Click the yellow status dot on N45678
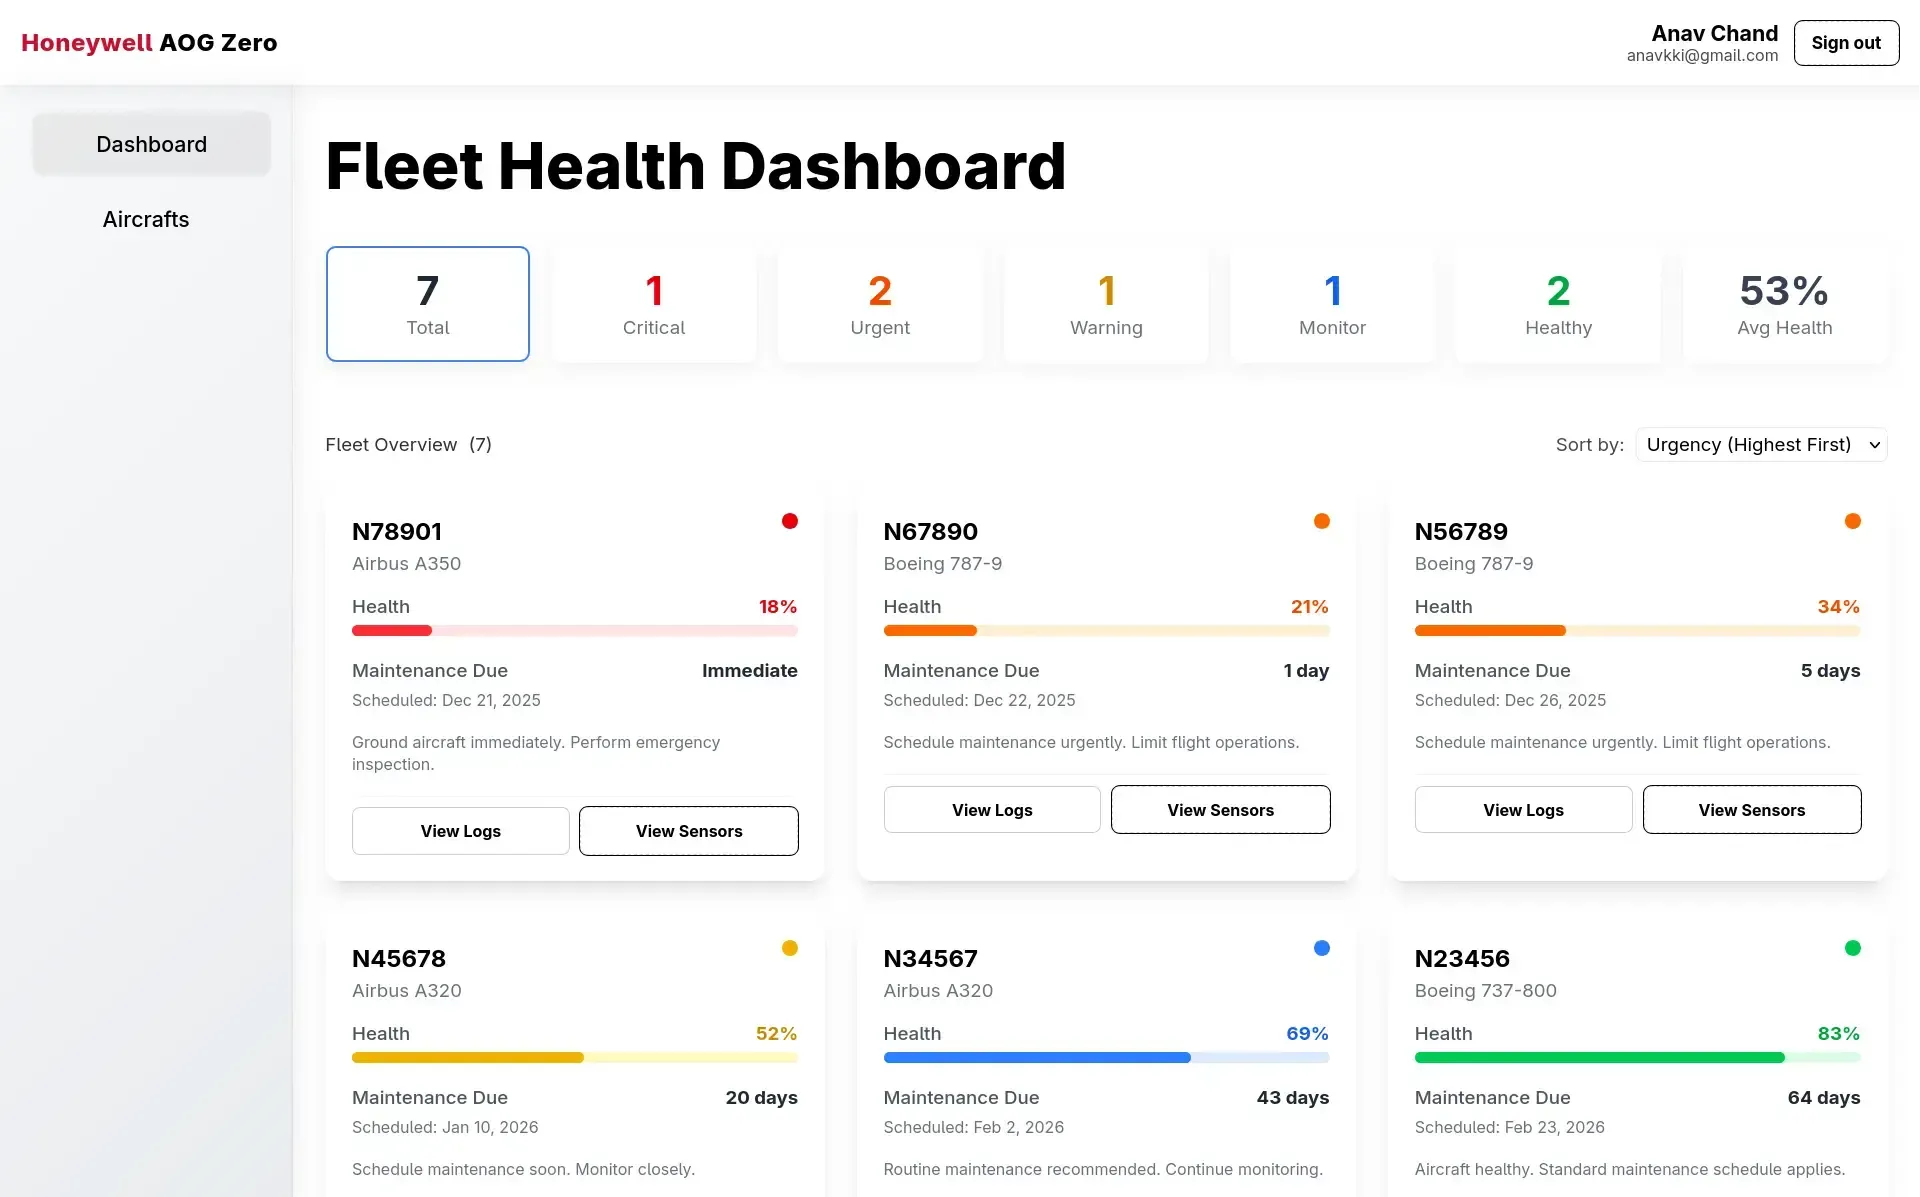The image size is (1920, 1197). (x=790, y=948)
